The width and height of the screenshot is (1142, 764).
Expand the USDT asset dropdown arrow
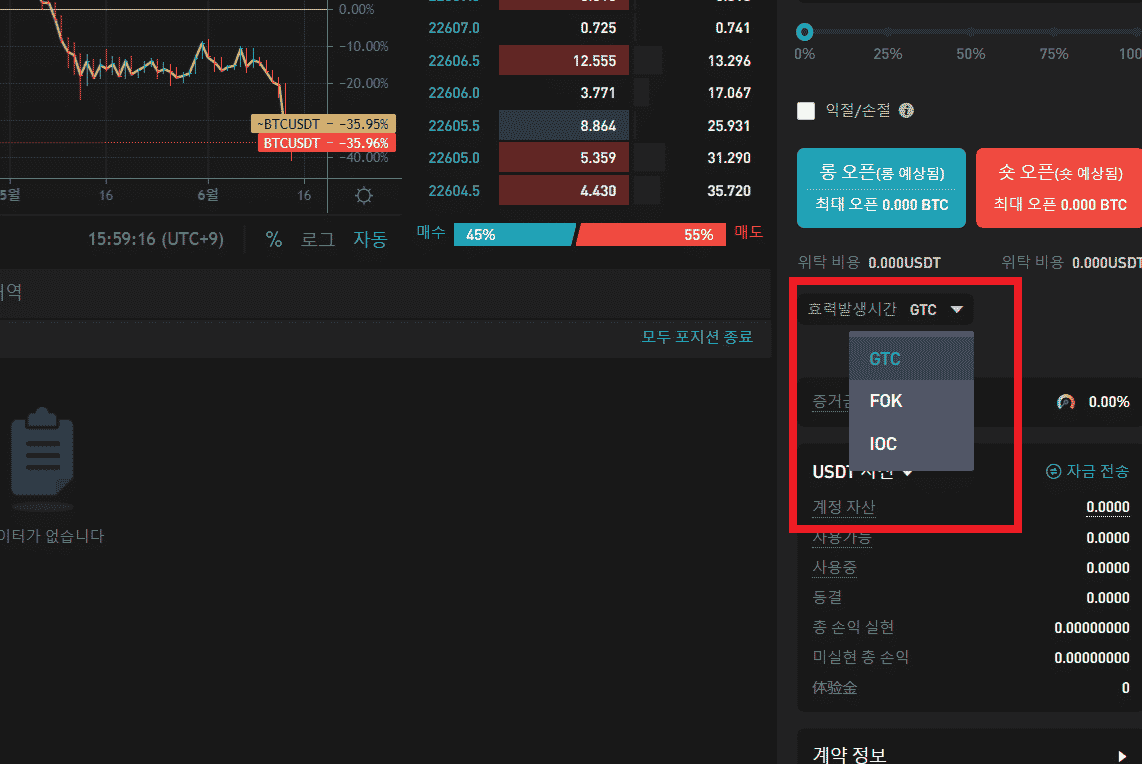pos(908,473)
